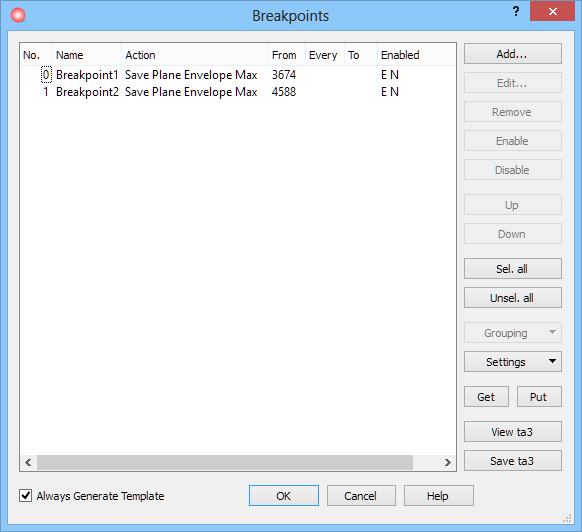The height and width of the screenshot is (532, 582).
Task: Click the question mark help icon
Action: (516, 11)
